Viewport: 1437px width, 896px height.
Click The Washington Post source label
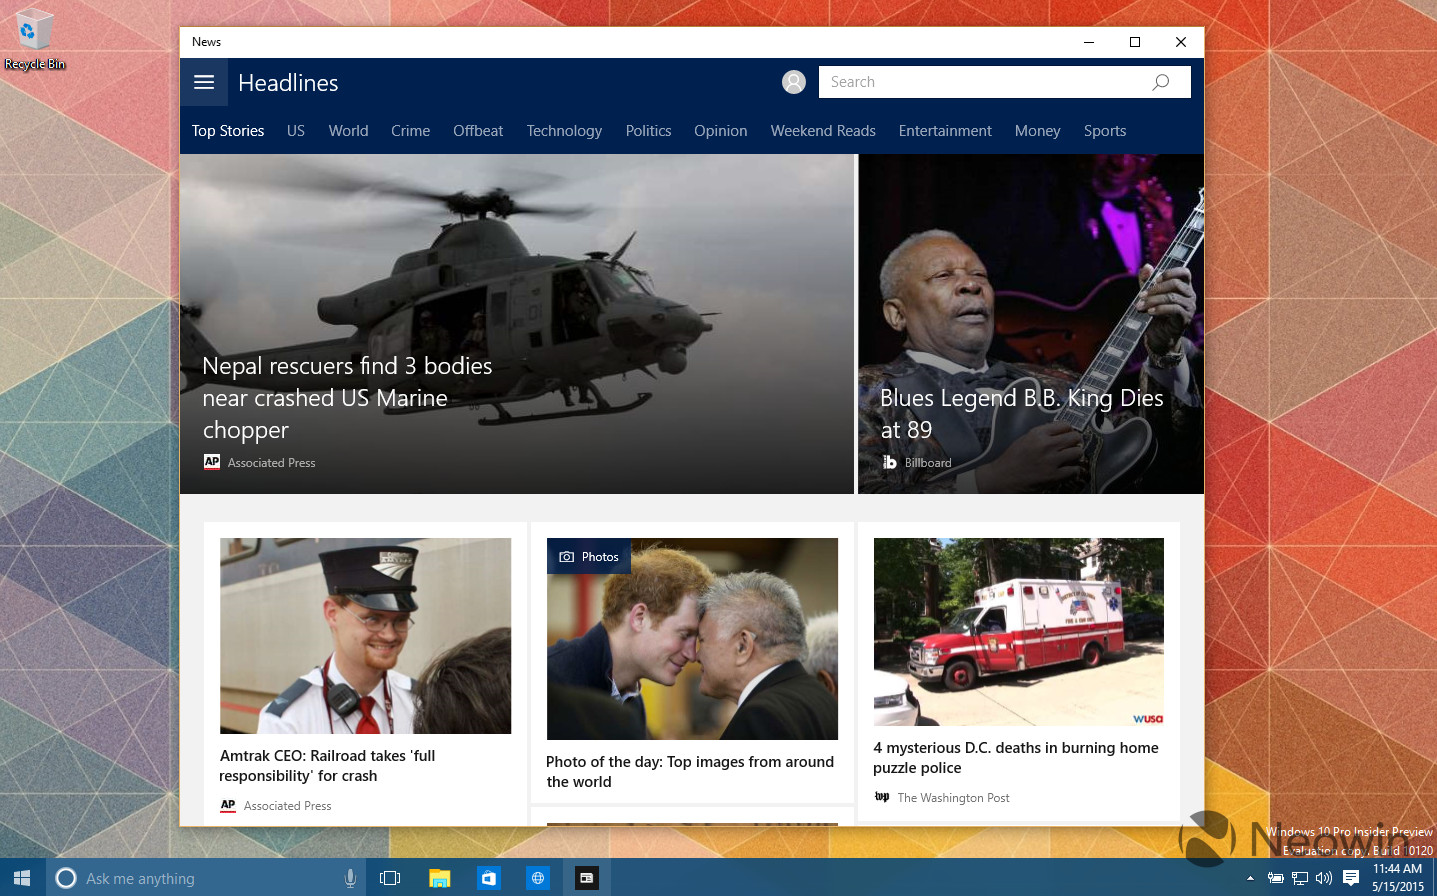click(x=953, y=798)
